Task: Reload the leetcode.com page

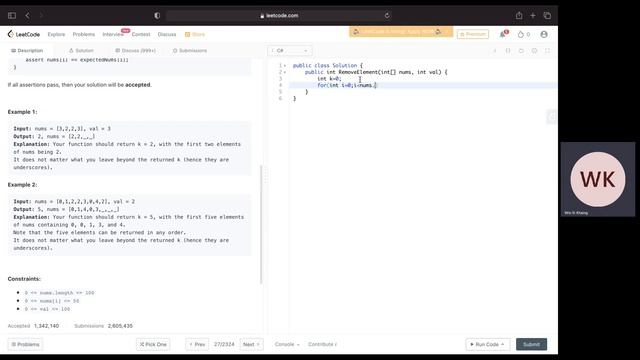Action: [x=387, y=16]
